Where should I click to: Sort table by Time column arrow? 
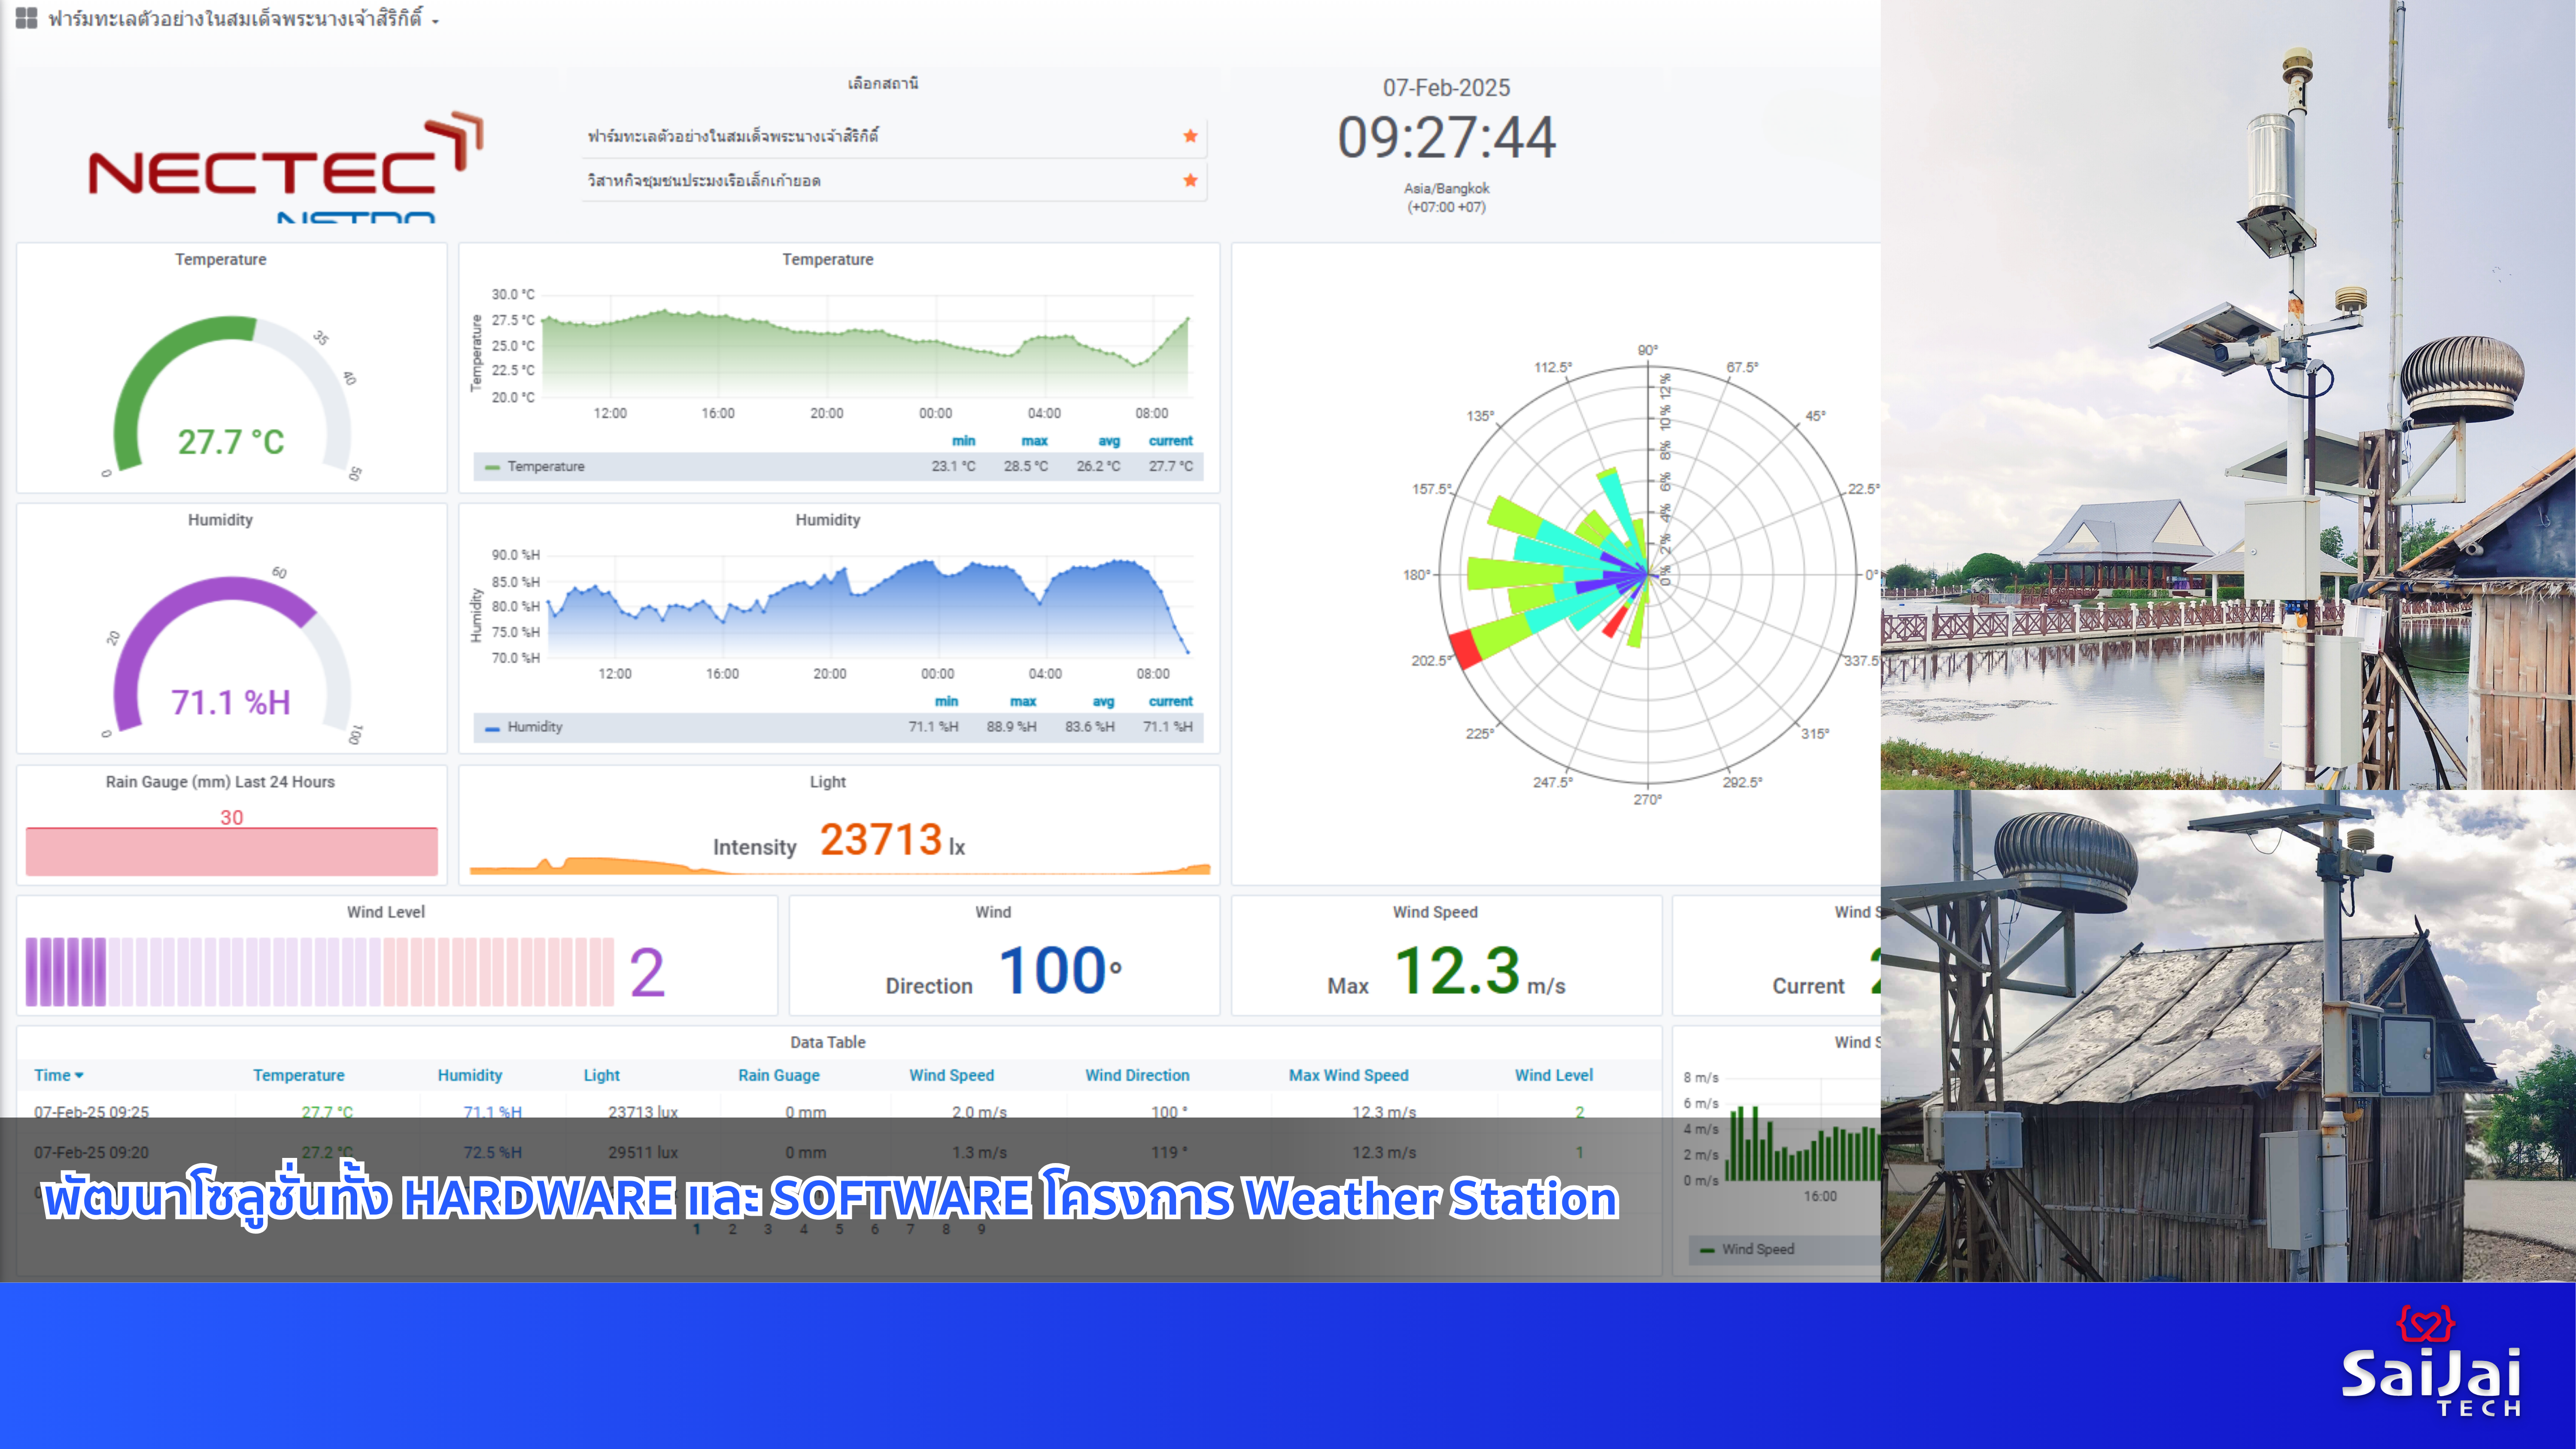[x=79, y=1075]
